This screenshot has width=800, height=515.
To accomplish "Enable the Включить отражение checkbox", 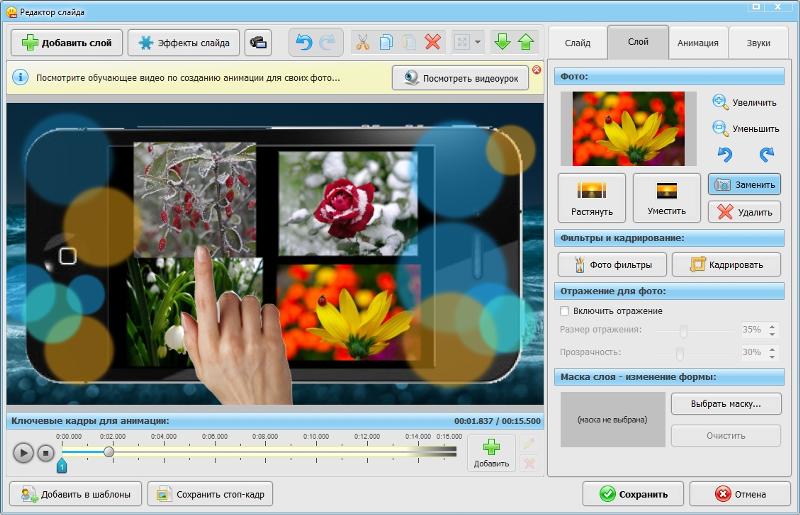I will point(564,311).
